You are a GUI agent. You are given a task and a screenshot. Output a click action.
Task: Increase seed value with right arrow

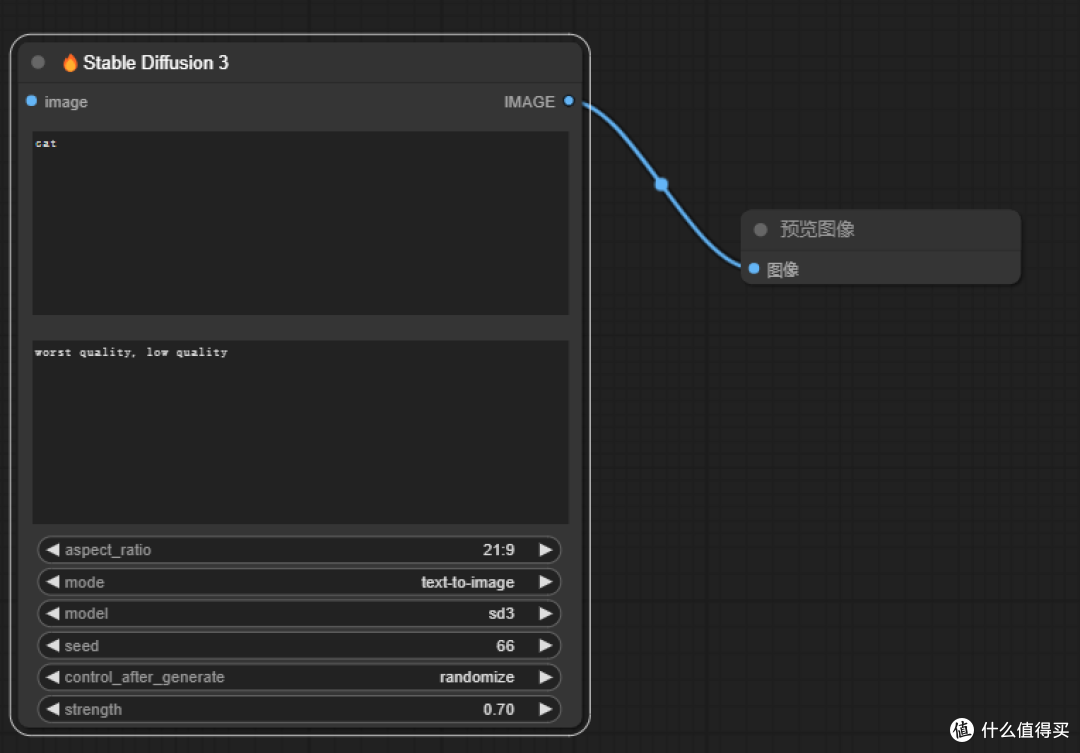tap(546, 646)
